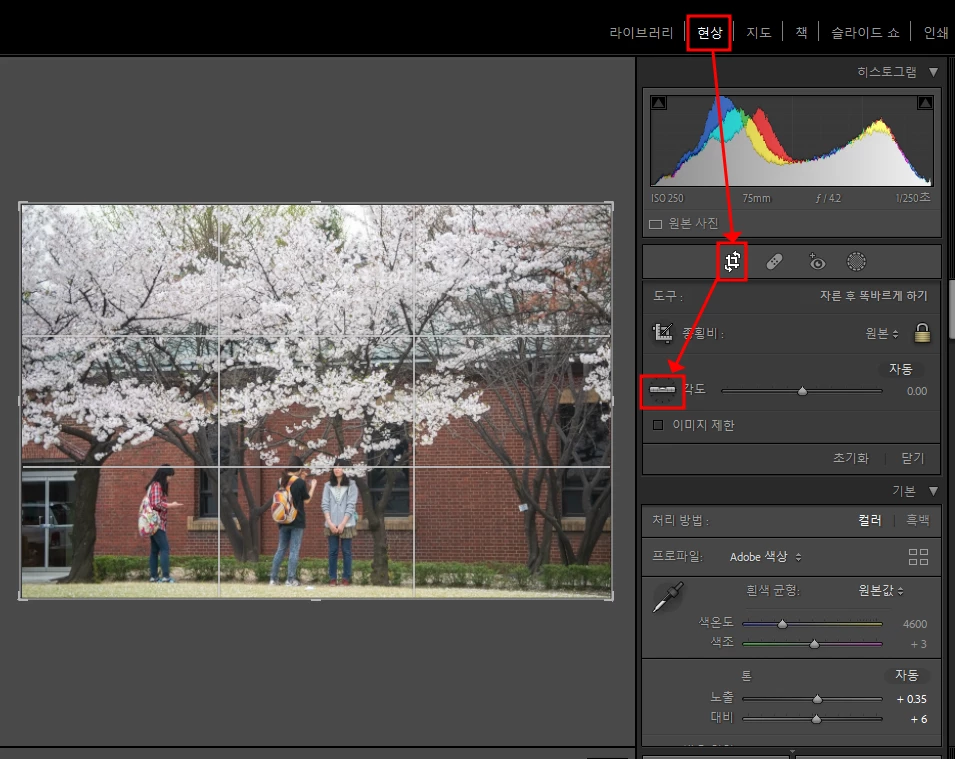955x759 pixels.
Task: Toggle shadow clipping indicator in histogram
Action: point(658,102)
